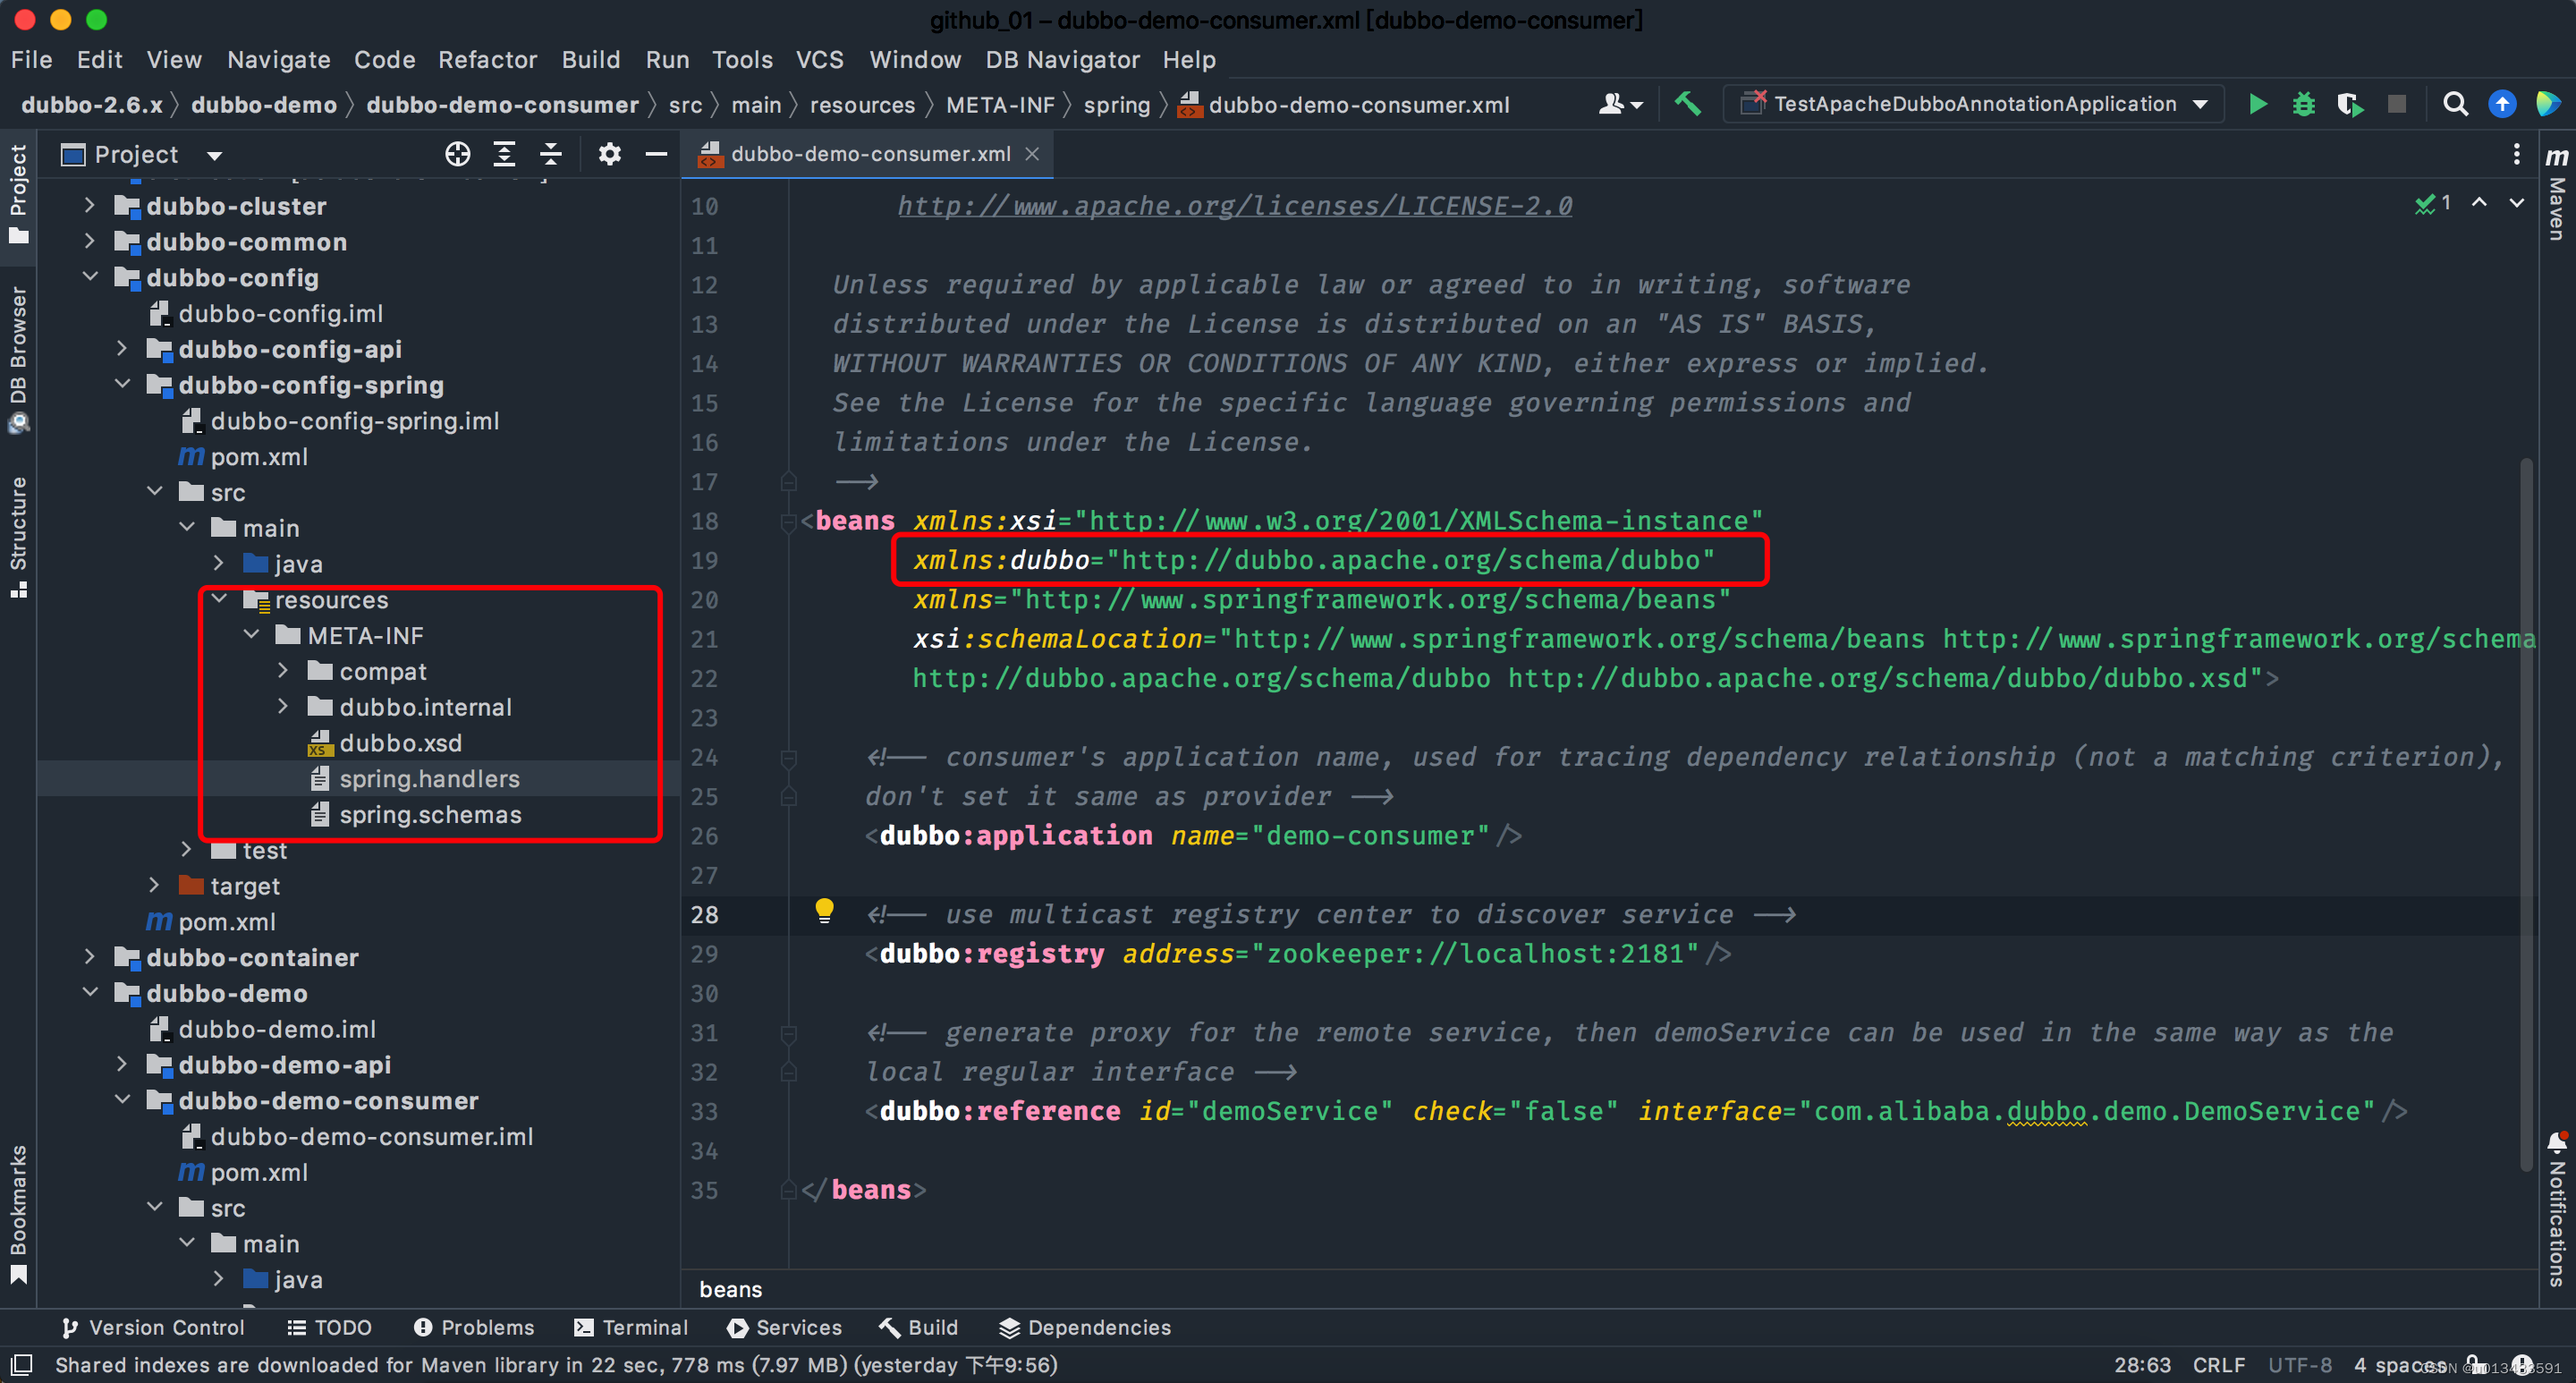Select opened file locate crosshair icon
2576x1383 pixels.
[x=458, y=154]
